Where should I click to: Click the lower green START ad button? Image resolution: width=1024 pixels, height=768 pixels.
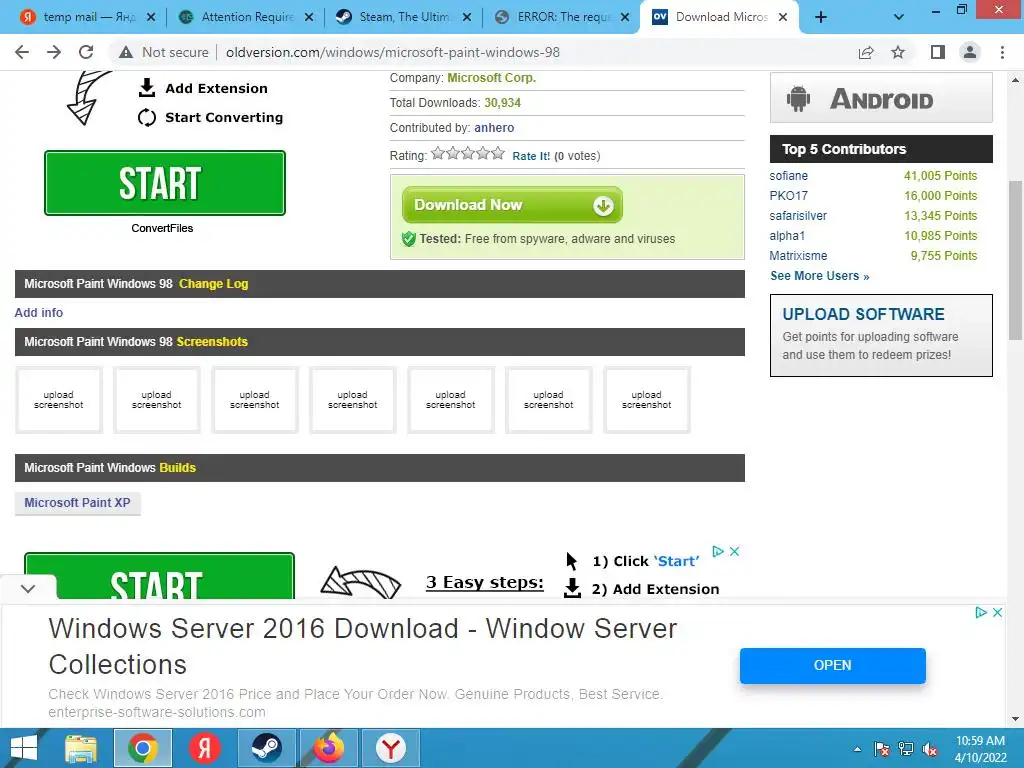click(x=159, y=576)
